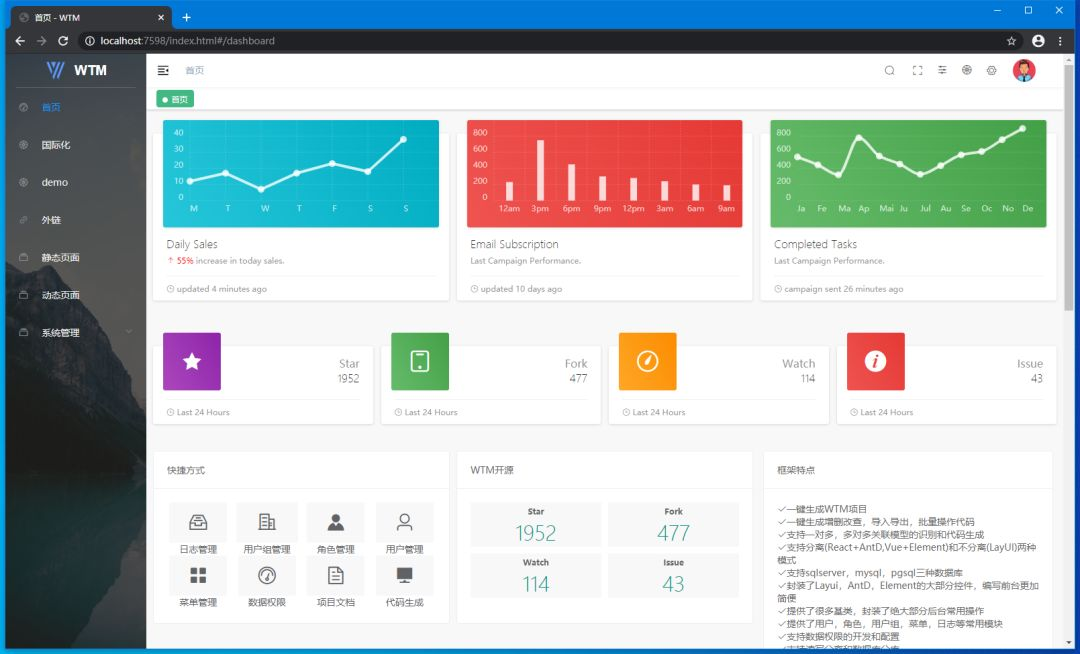Select the 角色管理 shortcut icon

[x=335, y=523]
